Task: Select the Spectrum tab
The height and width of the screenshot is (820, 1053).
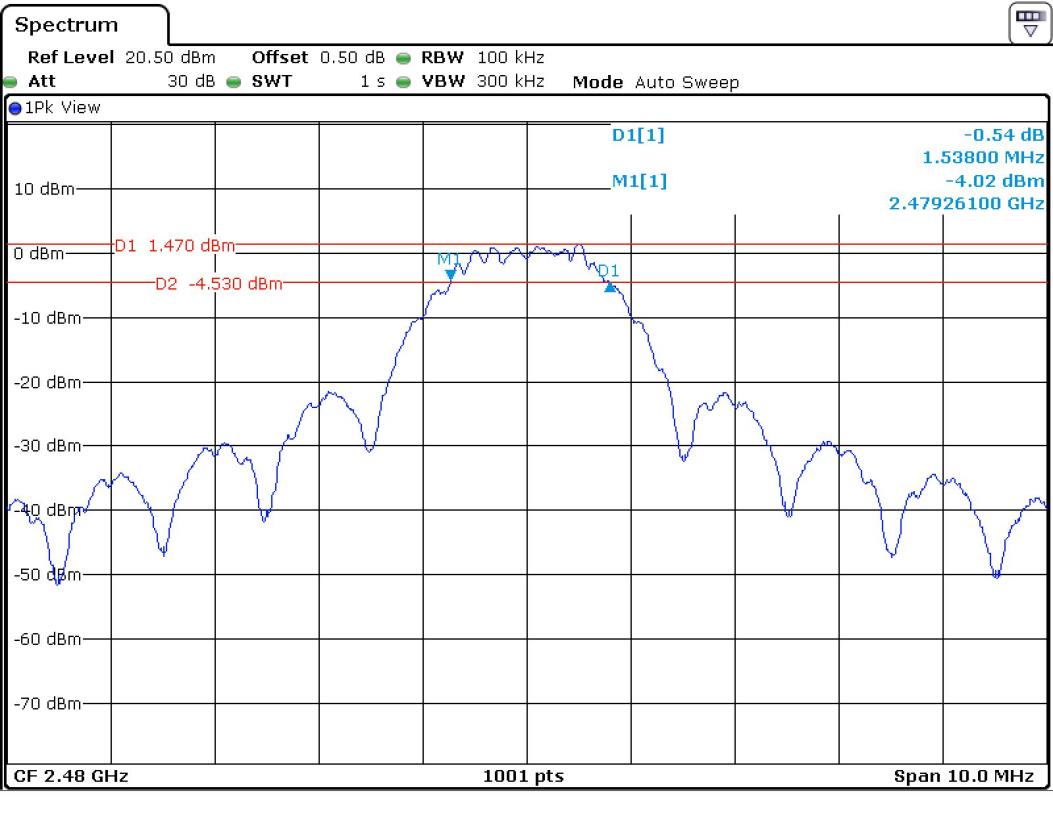Action: 66,25
